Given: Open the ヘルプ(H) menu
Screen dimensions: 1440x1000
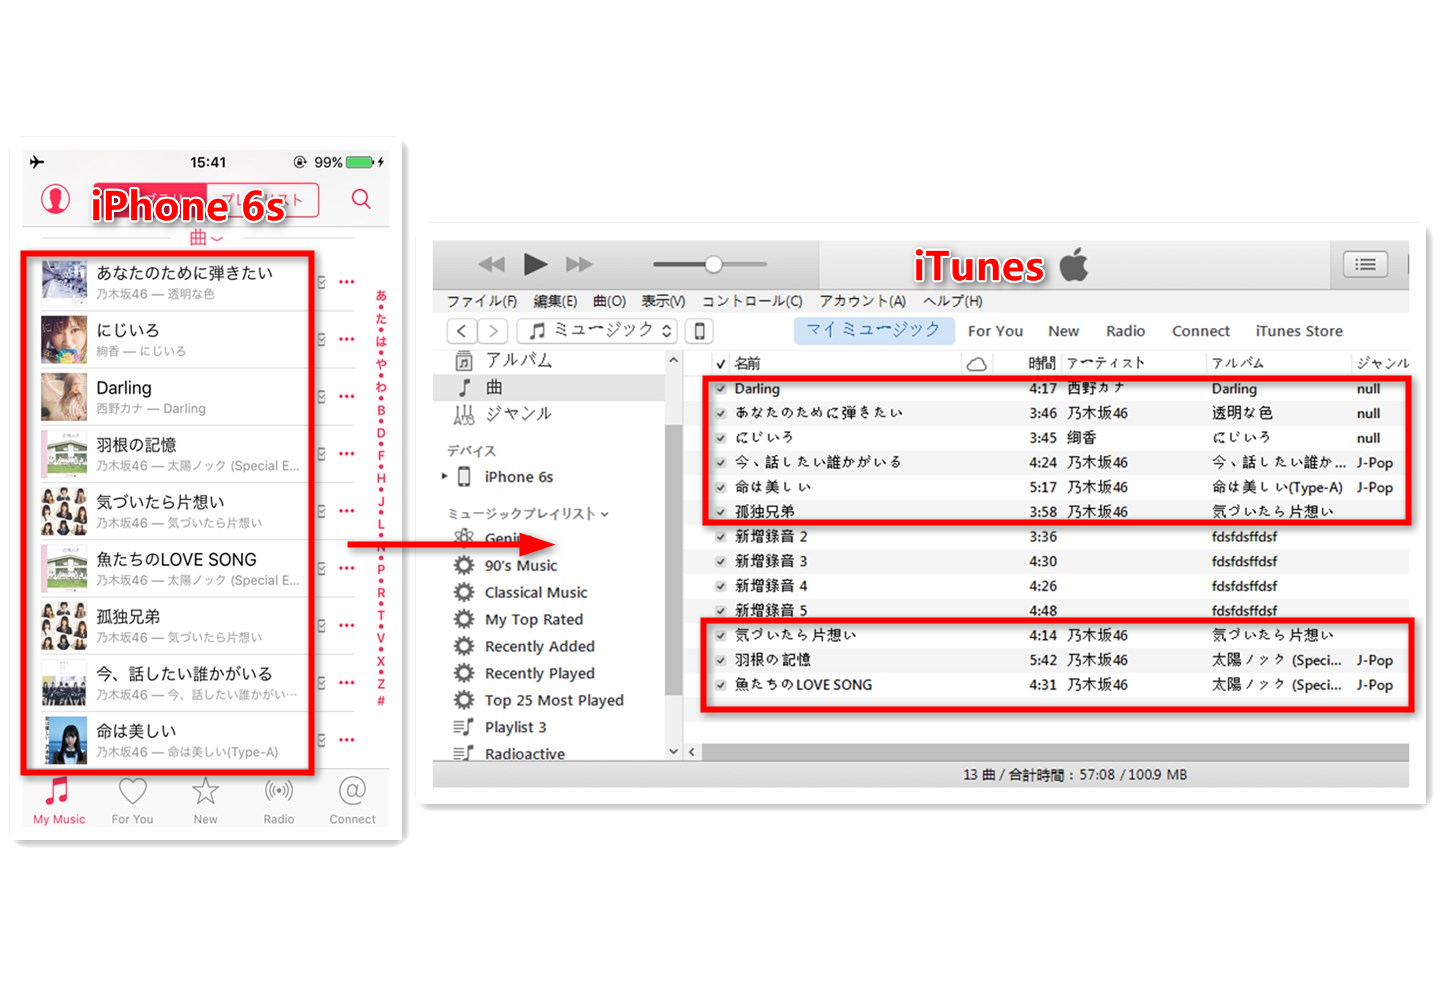Looking at the screenshot, I should coord(952,301).
